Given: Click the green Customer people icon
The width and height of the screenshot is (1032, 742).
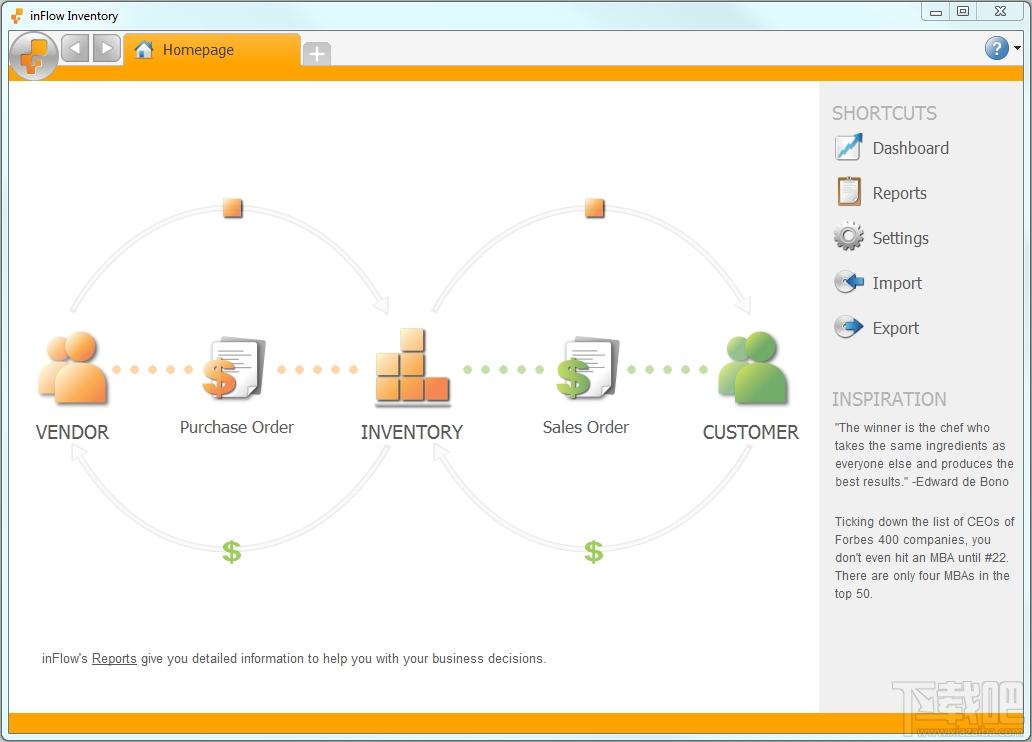Looking at the screenshot, I should (x=753, y=367).
